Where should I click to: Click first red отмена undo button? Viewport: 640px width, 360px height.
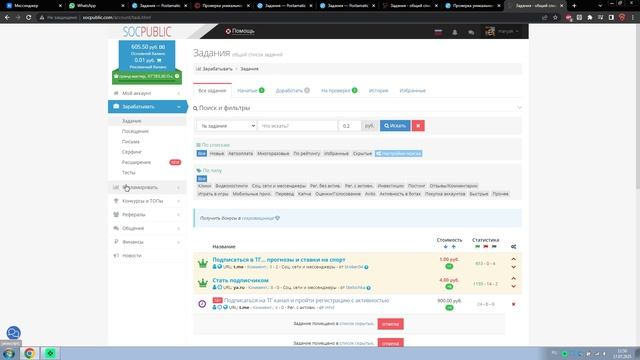point(391,324)
